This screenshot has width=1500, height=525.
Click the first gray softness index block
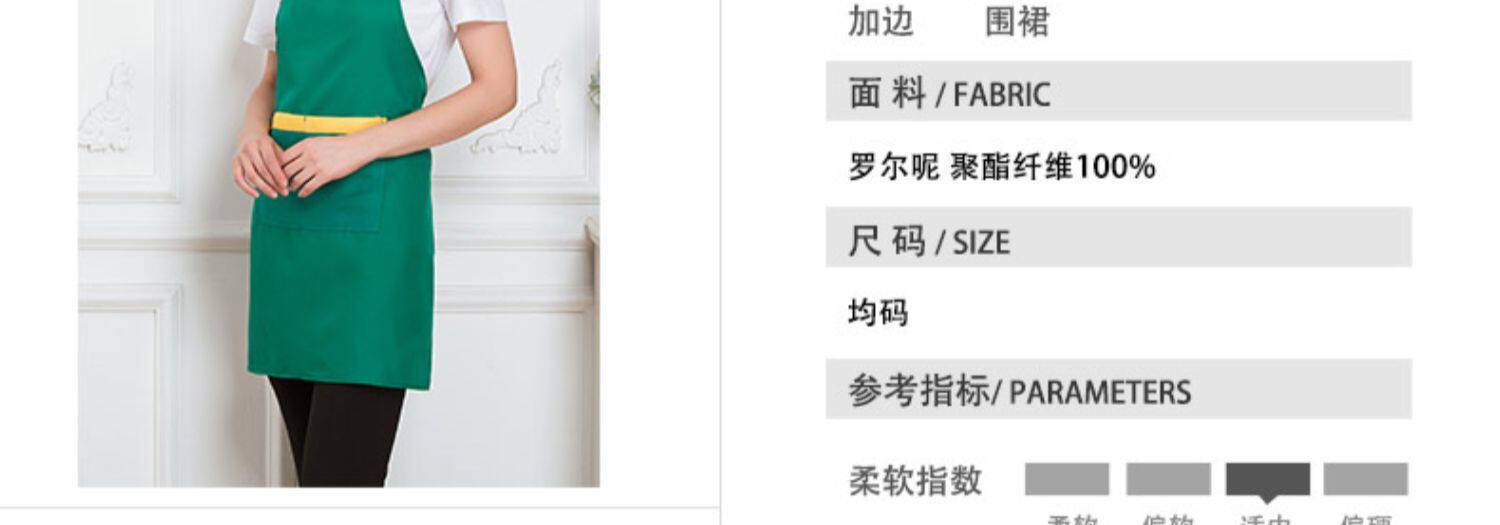[x=1067, y=479]
